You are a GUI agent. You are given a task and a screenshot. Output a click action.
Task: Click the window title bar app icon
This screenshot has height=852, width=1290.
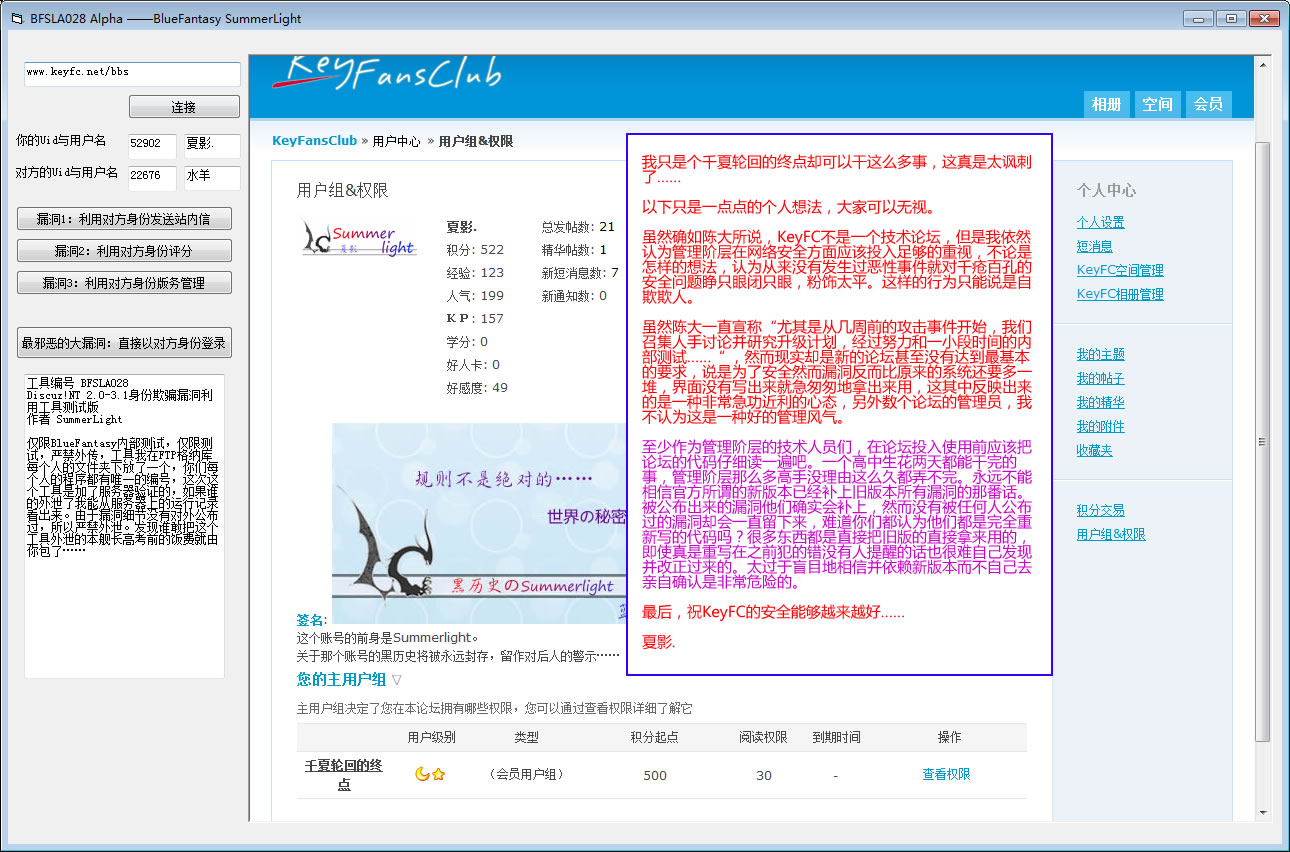coord(17,18)
